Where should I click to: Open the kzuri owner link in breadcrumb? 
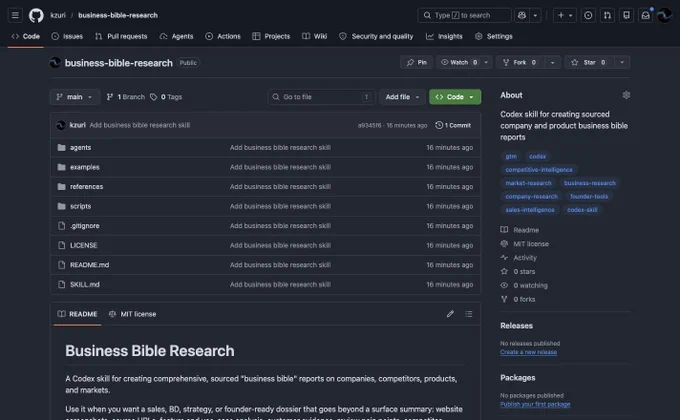[x=58, y=15]
